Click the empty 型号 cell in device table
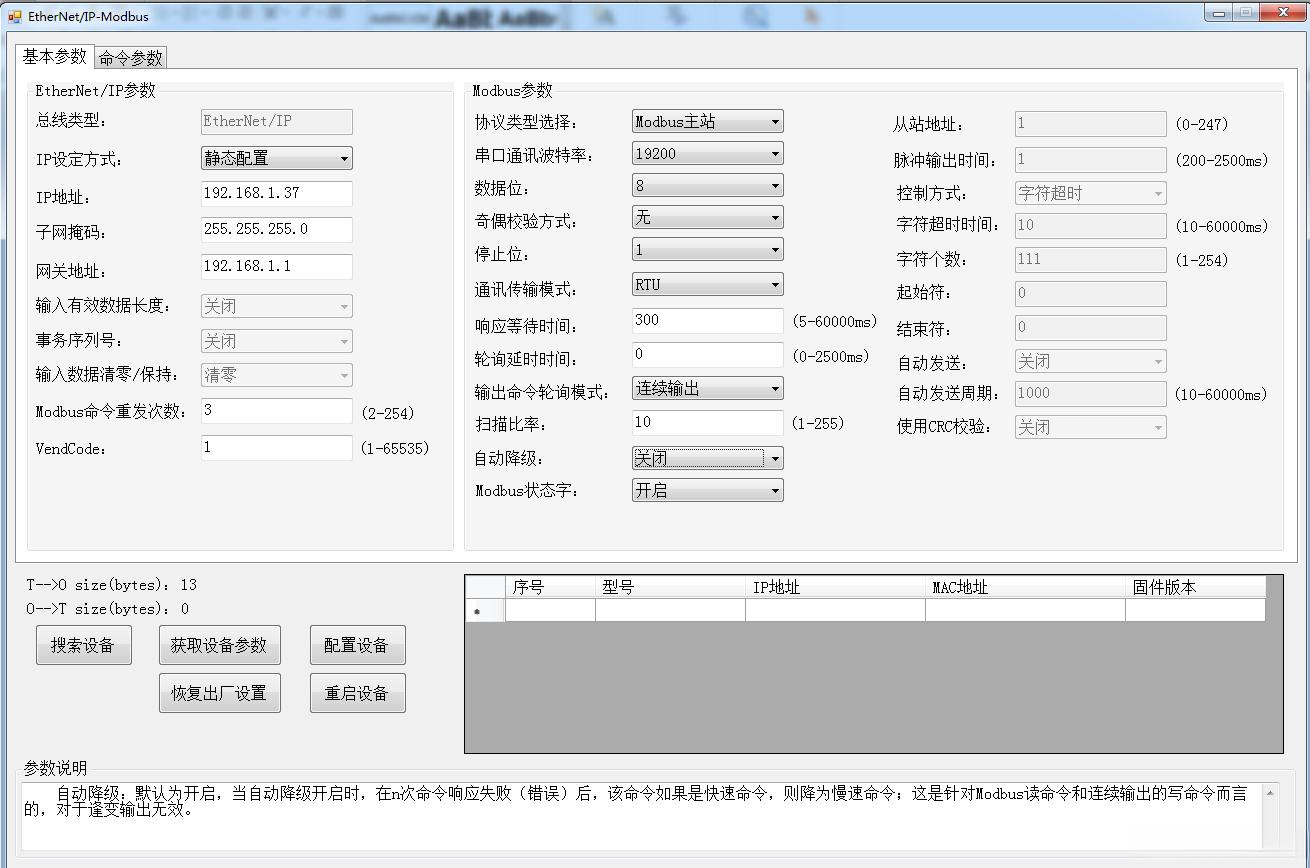Image resolution: width=1310 pixels, height=868 pixels. coord(670,610)
